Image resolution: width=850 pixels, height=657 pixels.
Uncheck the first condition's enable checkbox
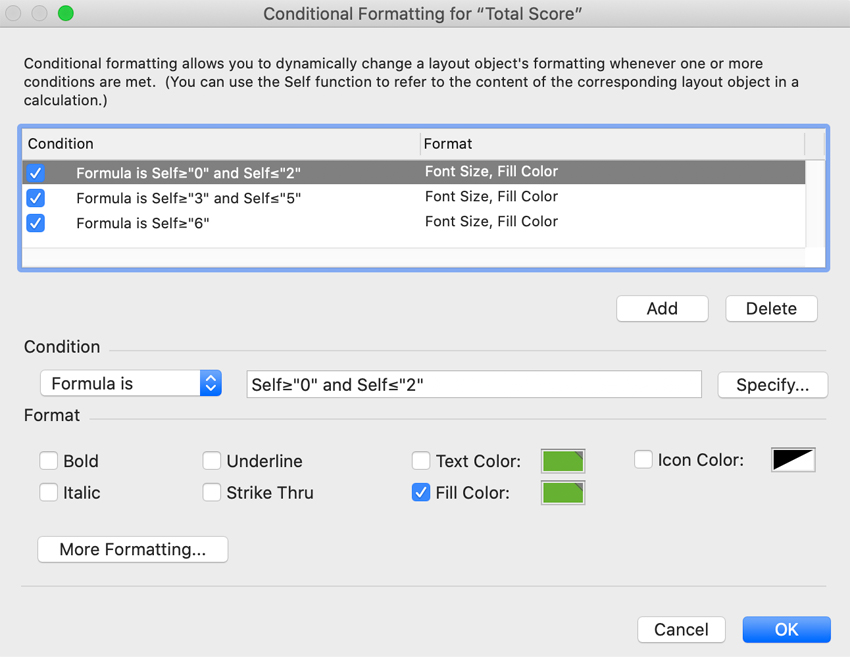(x=36, y=172)
